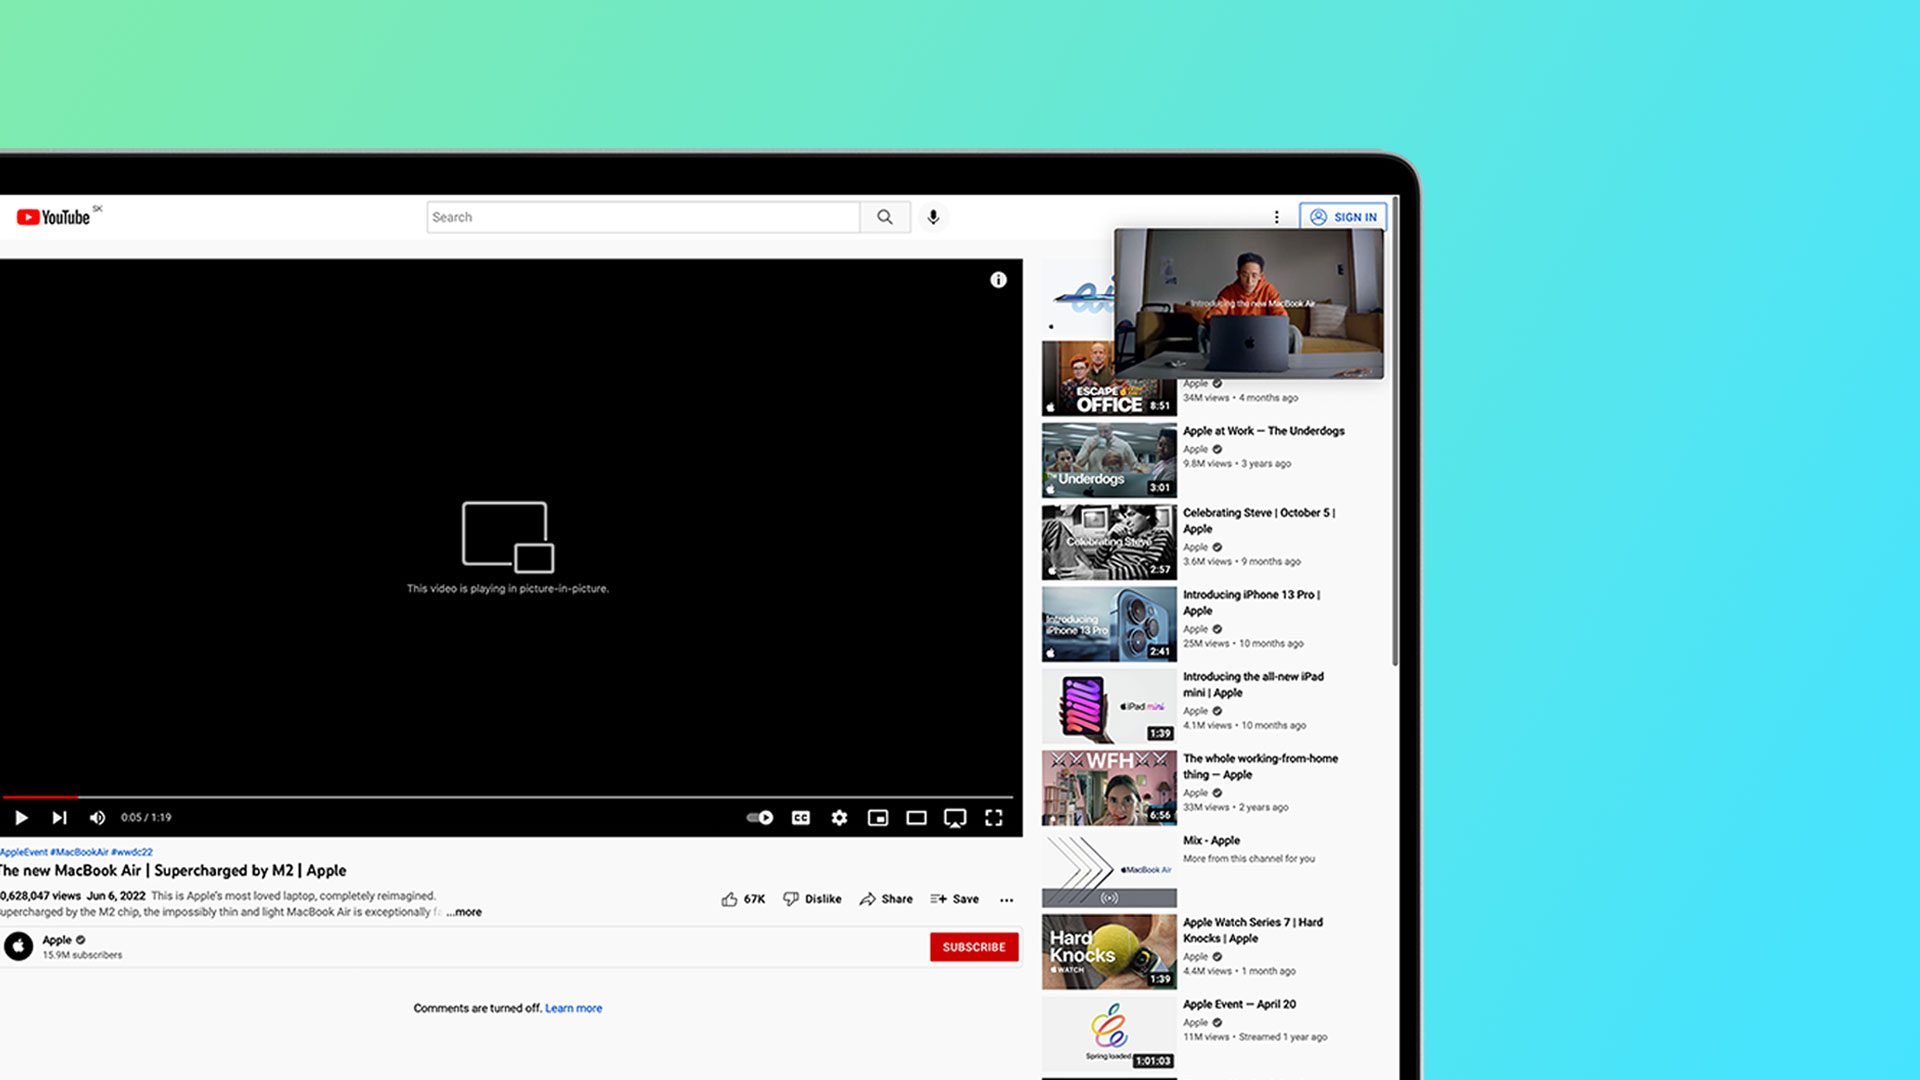Image resolution: width=1920 pixels, height=1080 pixels.
Task: Open video settings gear icon
Action: point(839,818)
